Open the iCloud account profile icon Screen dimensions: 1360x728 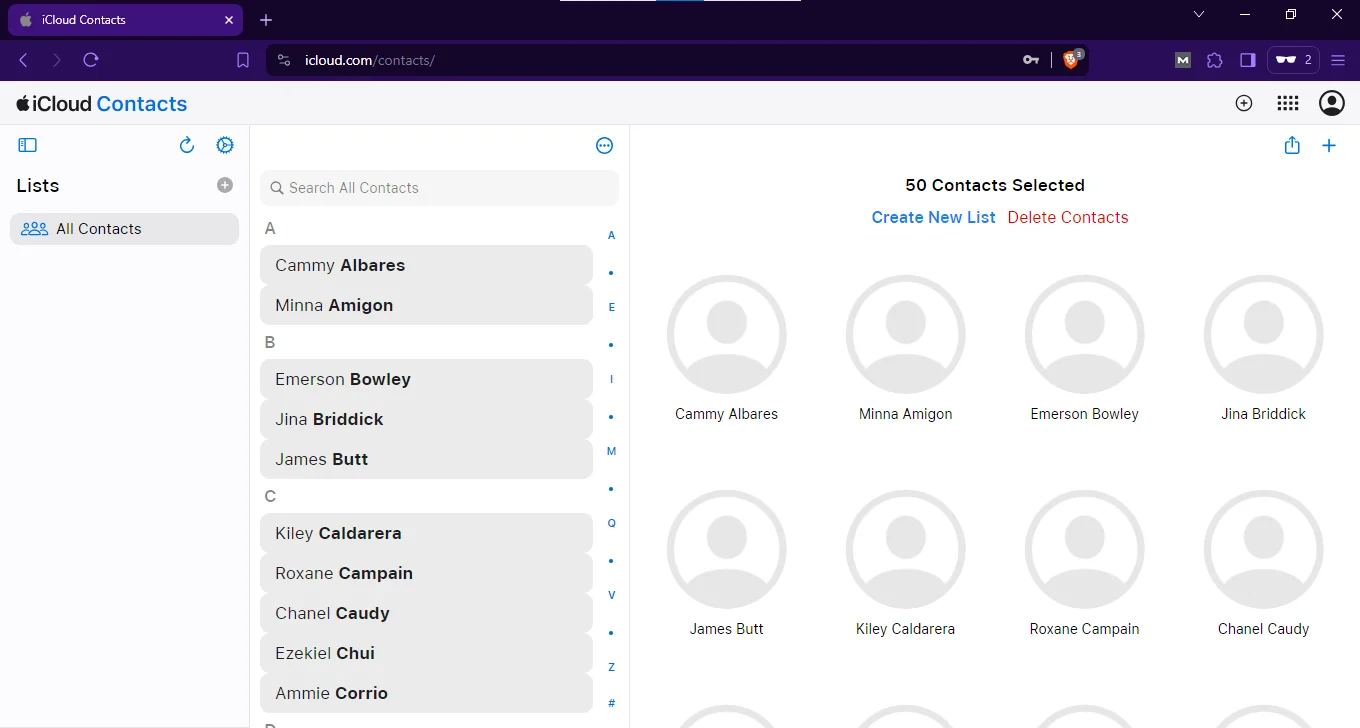click(1332, 103)
